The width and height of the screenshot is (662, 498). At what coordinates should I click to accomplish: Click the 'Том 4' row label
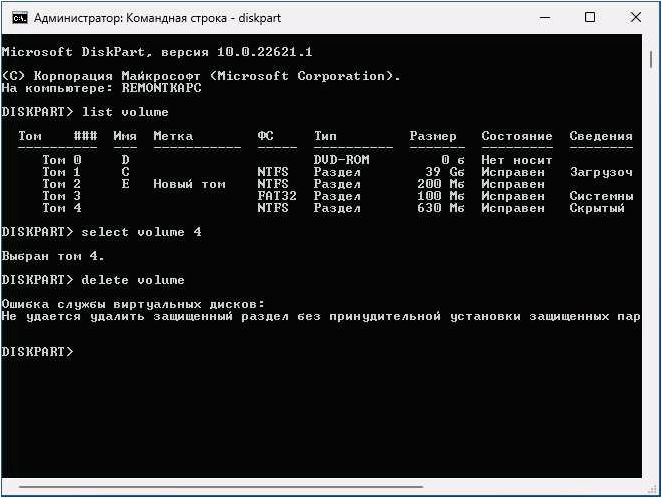tap(62, 208)
